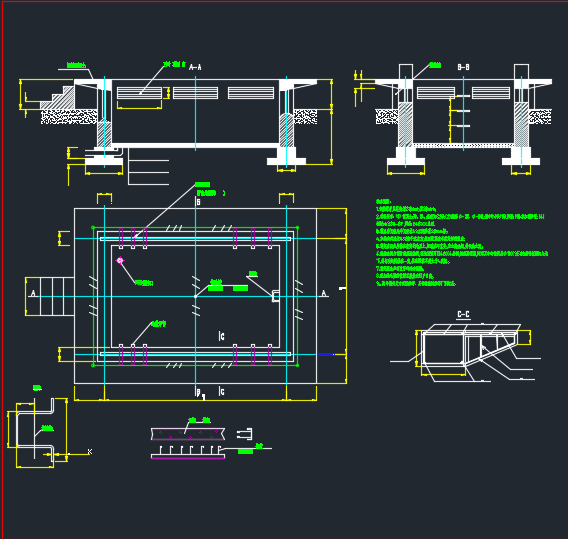Image resolution: width=568 pixels, height=539 pixels.
Task: Select the magenta circle symbol in the plan view
Action: [x=120, y=260]
